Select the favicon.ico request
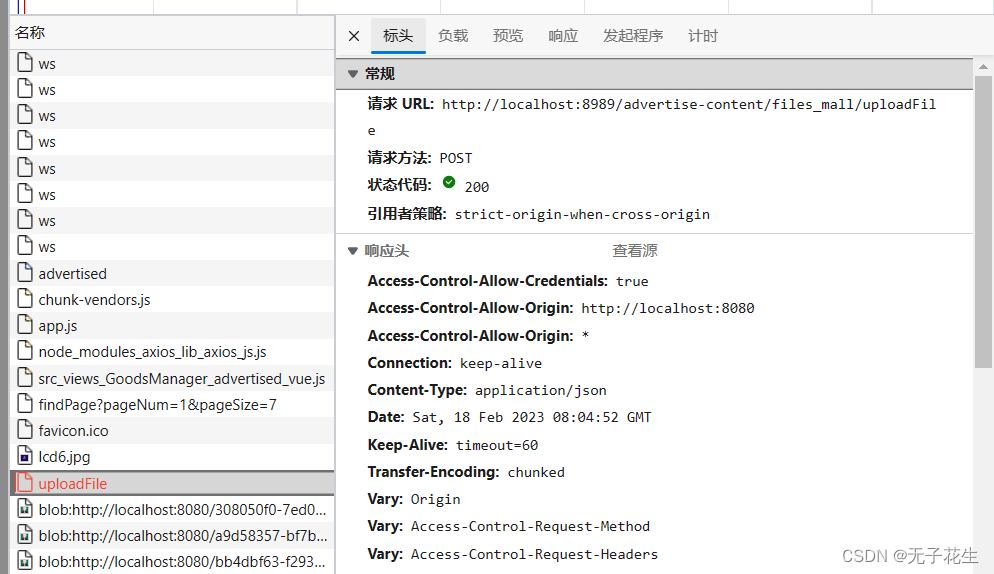Image resolution: width=994 pixels, height=574 pixels. coord(172,431)
